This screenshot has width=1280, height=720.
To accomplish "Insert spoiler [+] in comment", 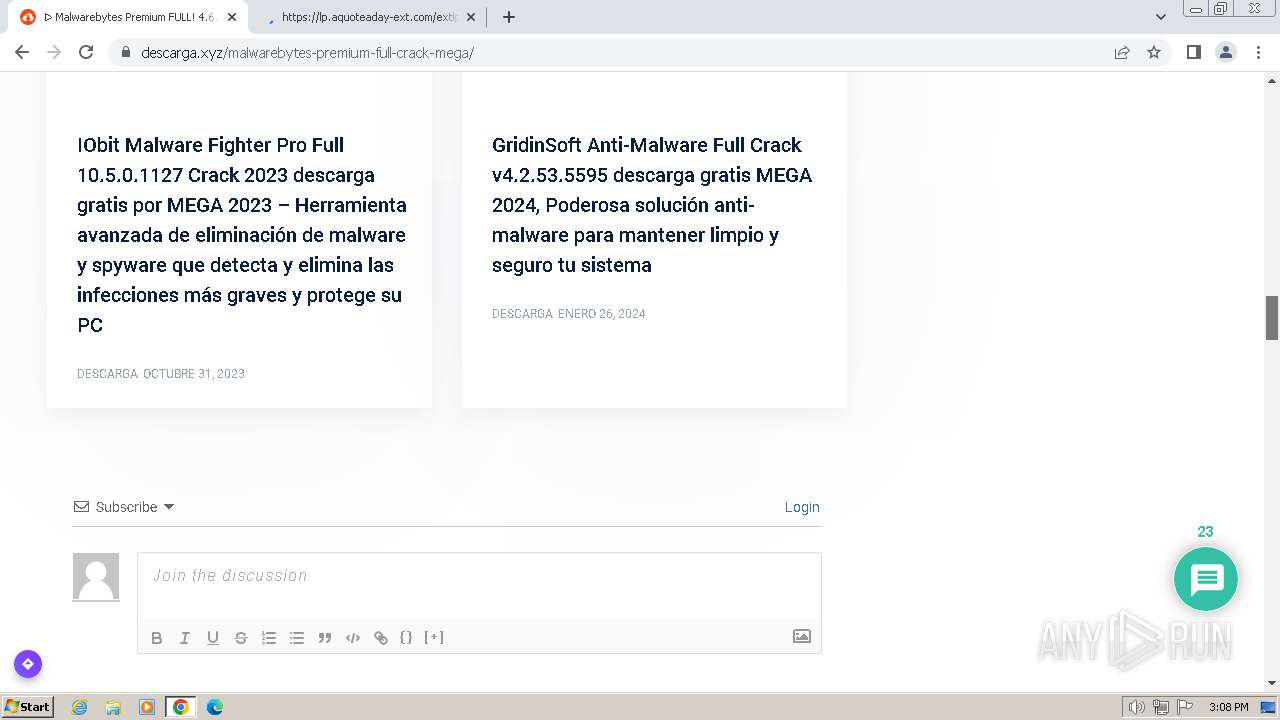I will point(434,637).
